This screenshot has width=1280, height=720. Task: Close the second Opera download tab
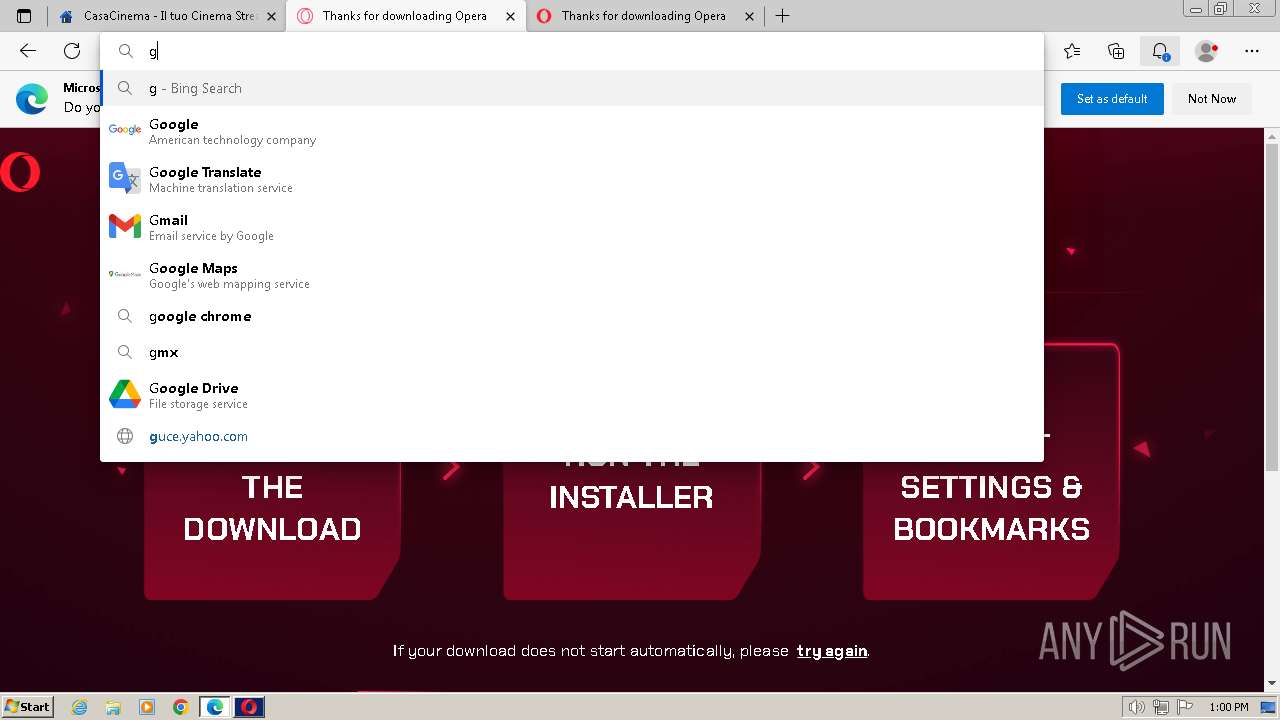coord(750,16)
